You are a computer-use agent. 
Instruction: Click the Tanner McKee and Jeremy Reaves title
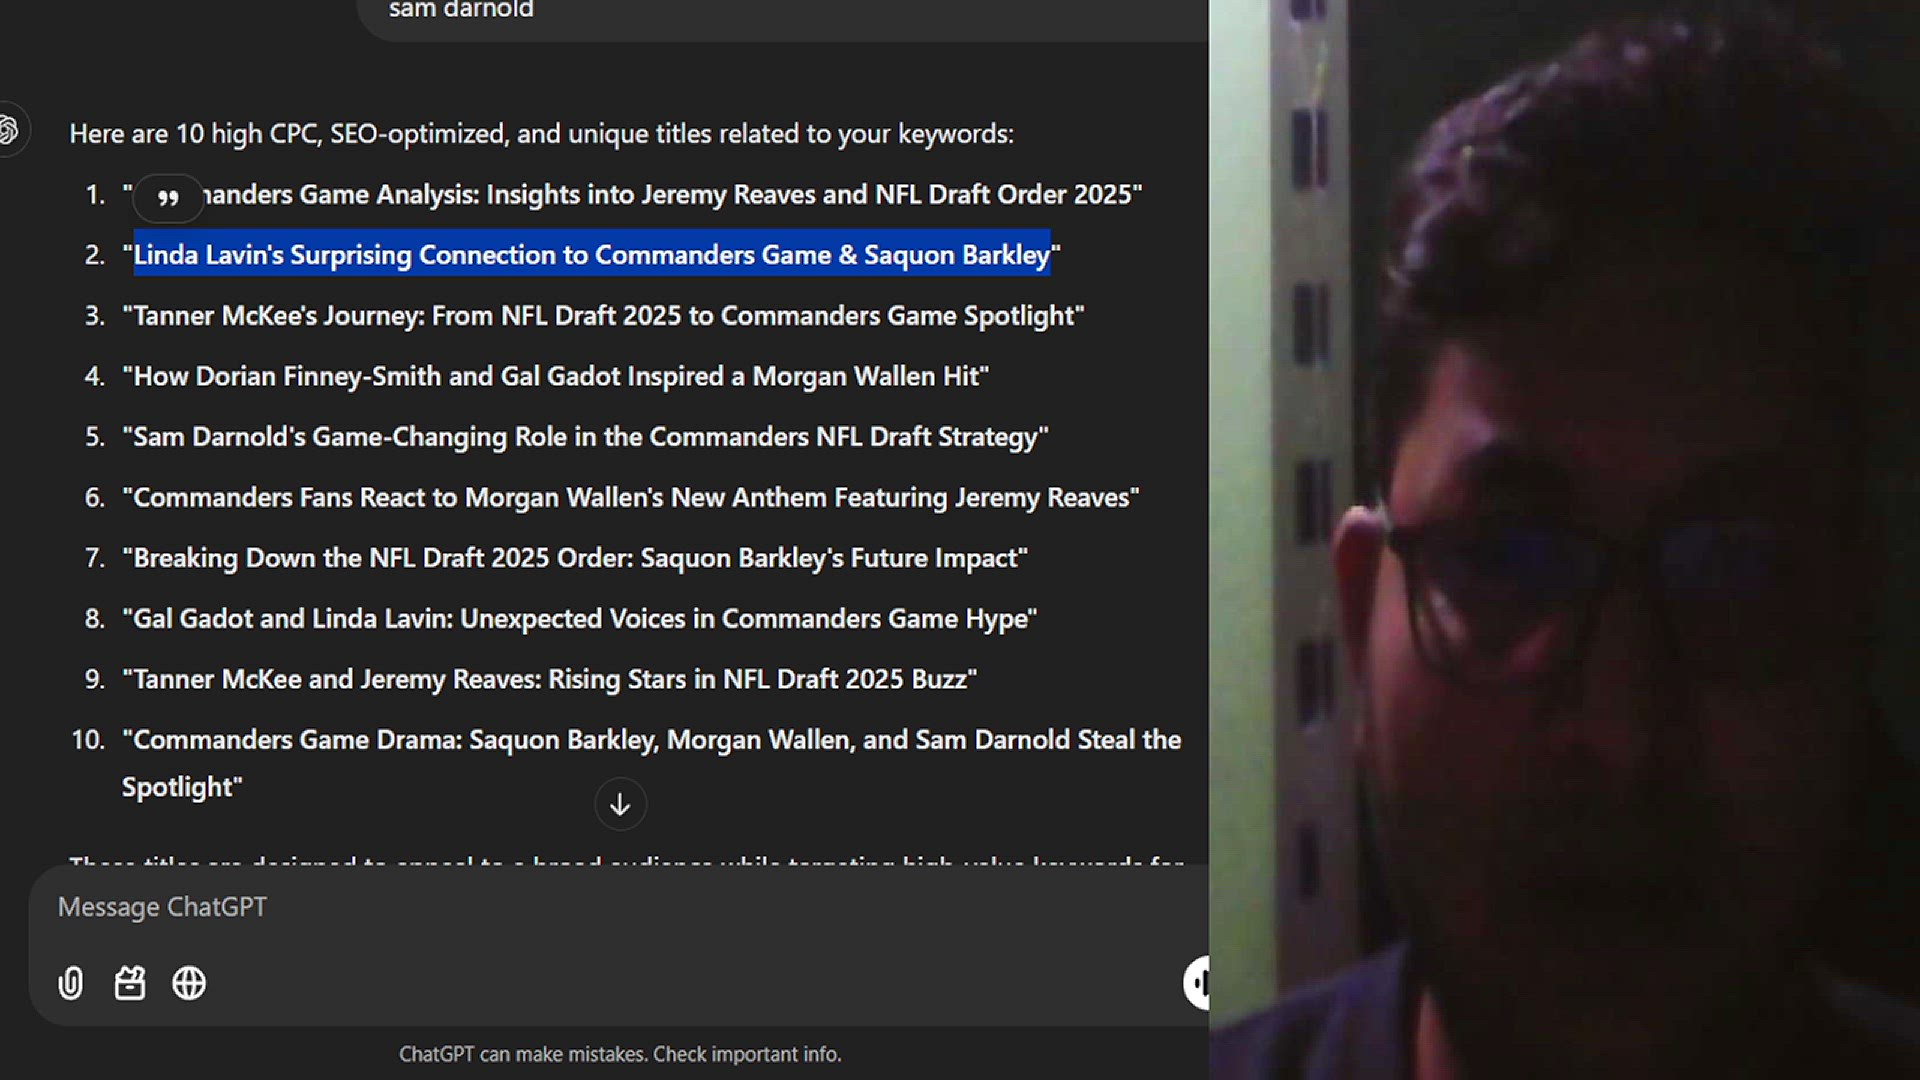coord(550,680)
